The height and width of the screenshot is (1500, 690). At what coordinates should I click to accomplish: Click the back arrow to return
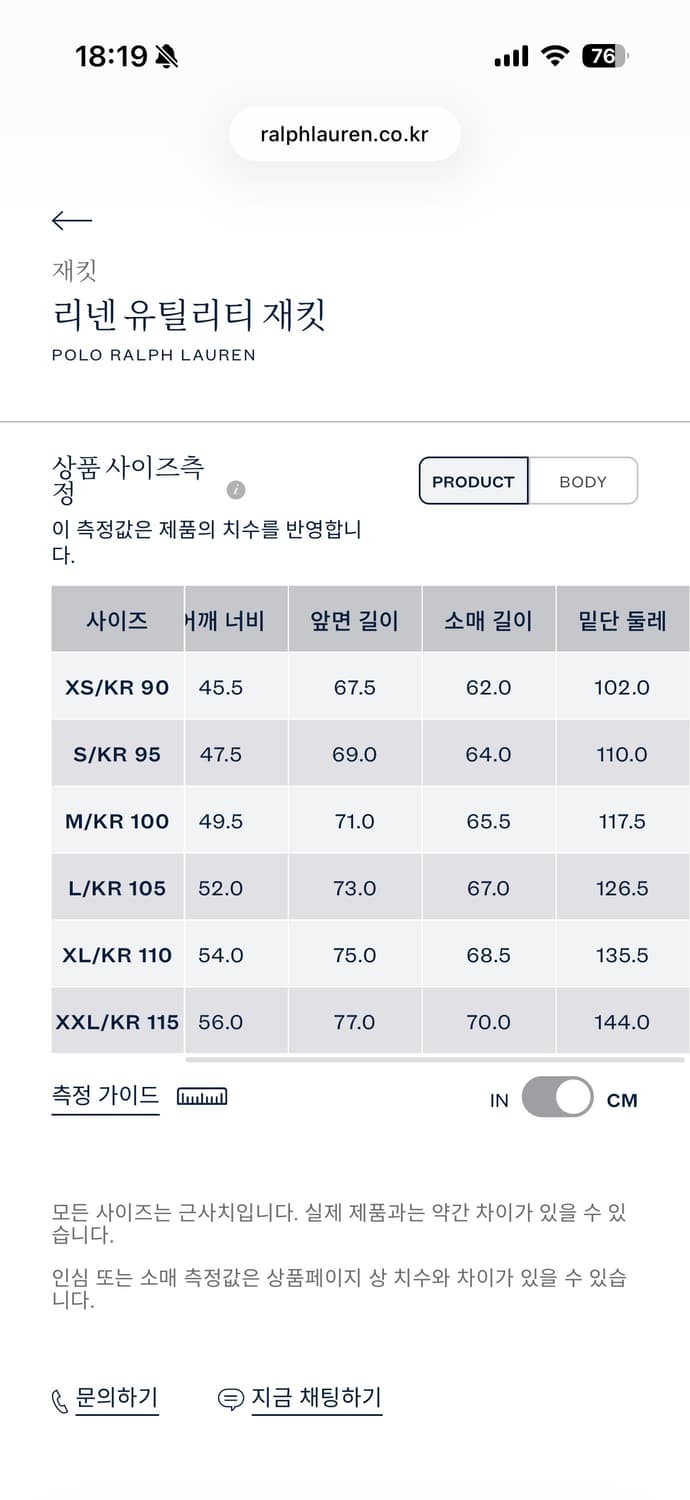(x=70, y=220)
